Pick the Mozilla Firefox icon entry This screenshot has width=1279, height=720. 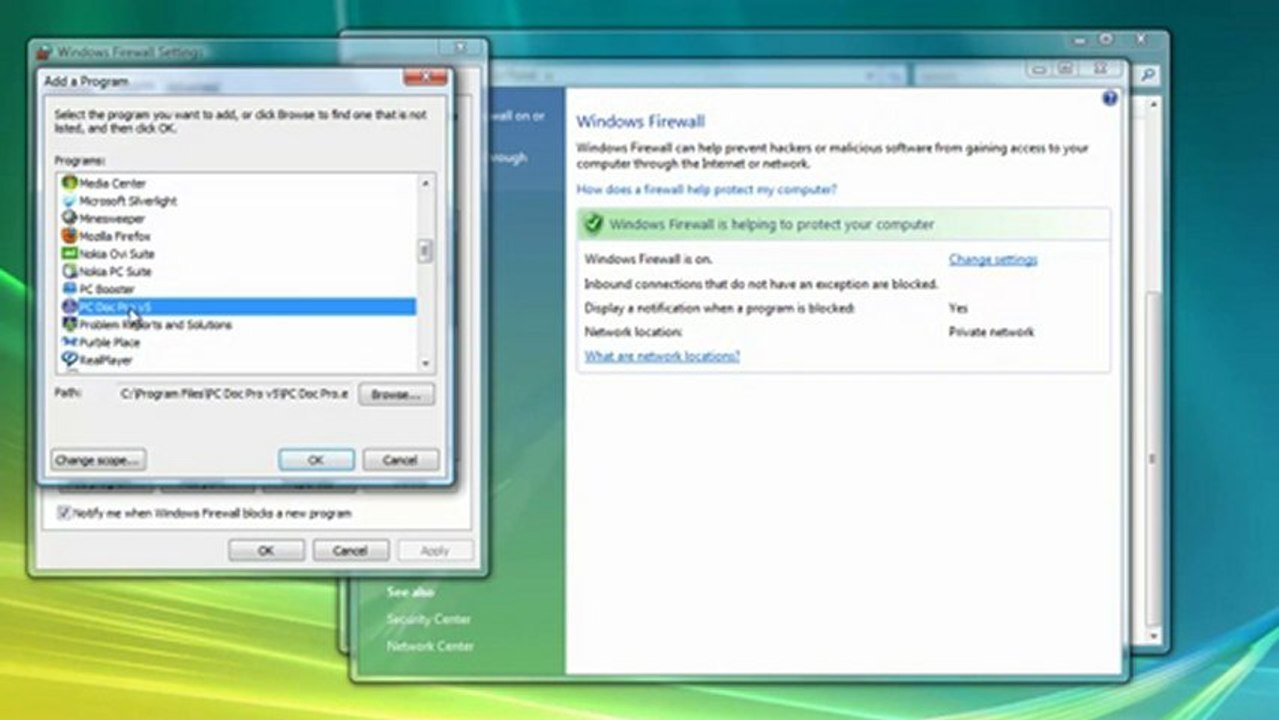click(x=69, y=236)
